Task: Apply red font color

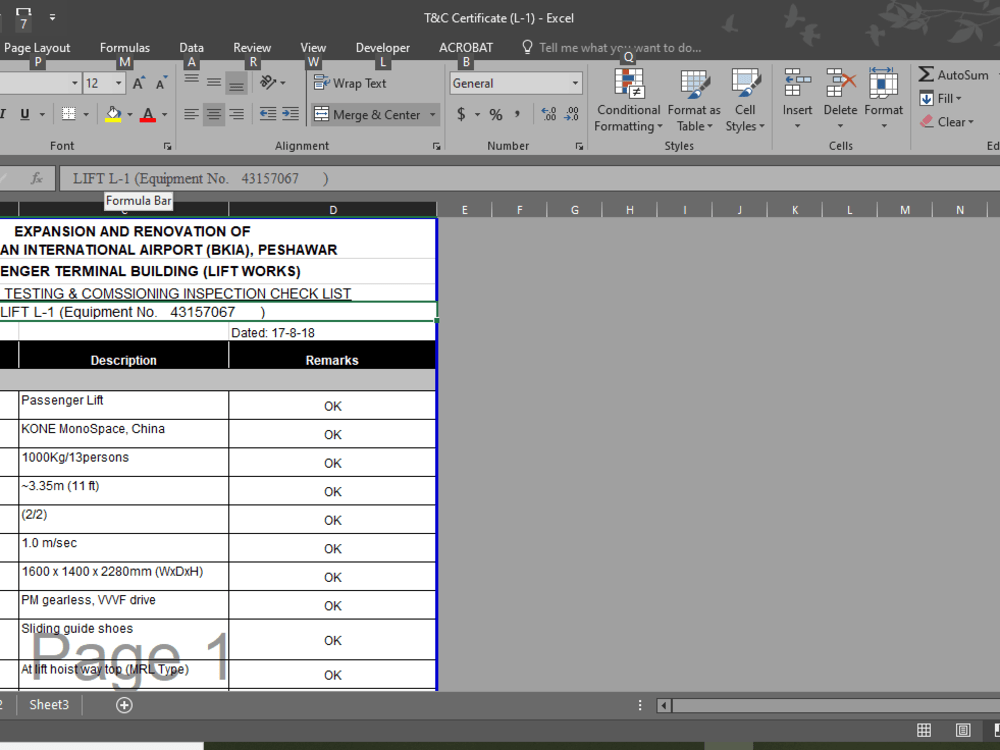Action: pos(148,115)
